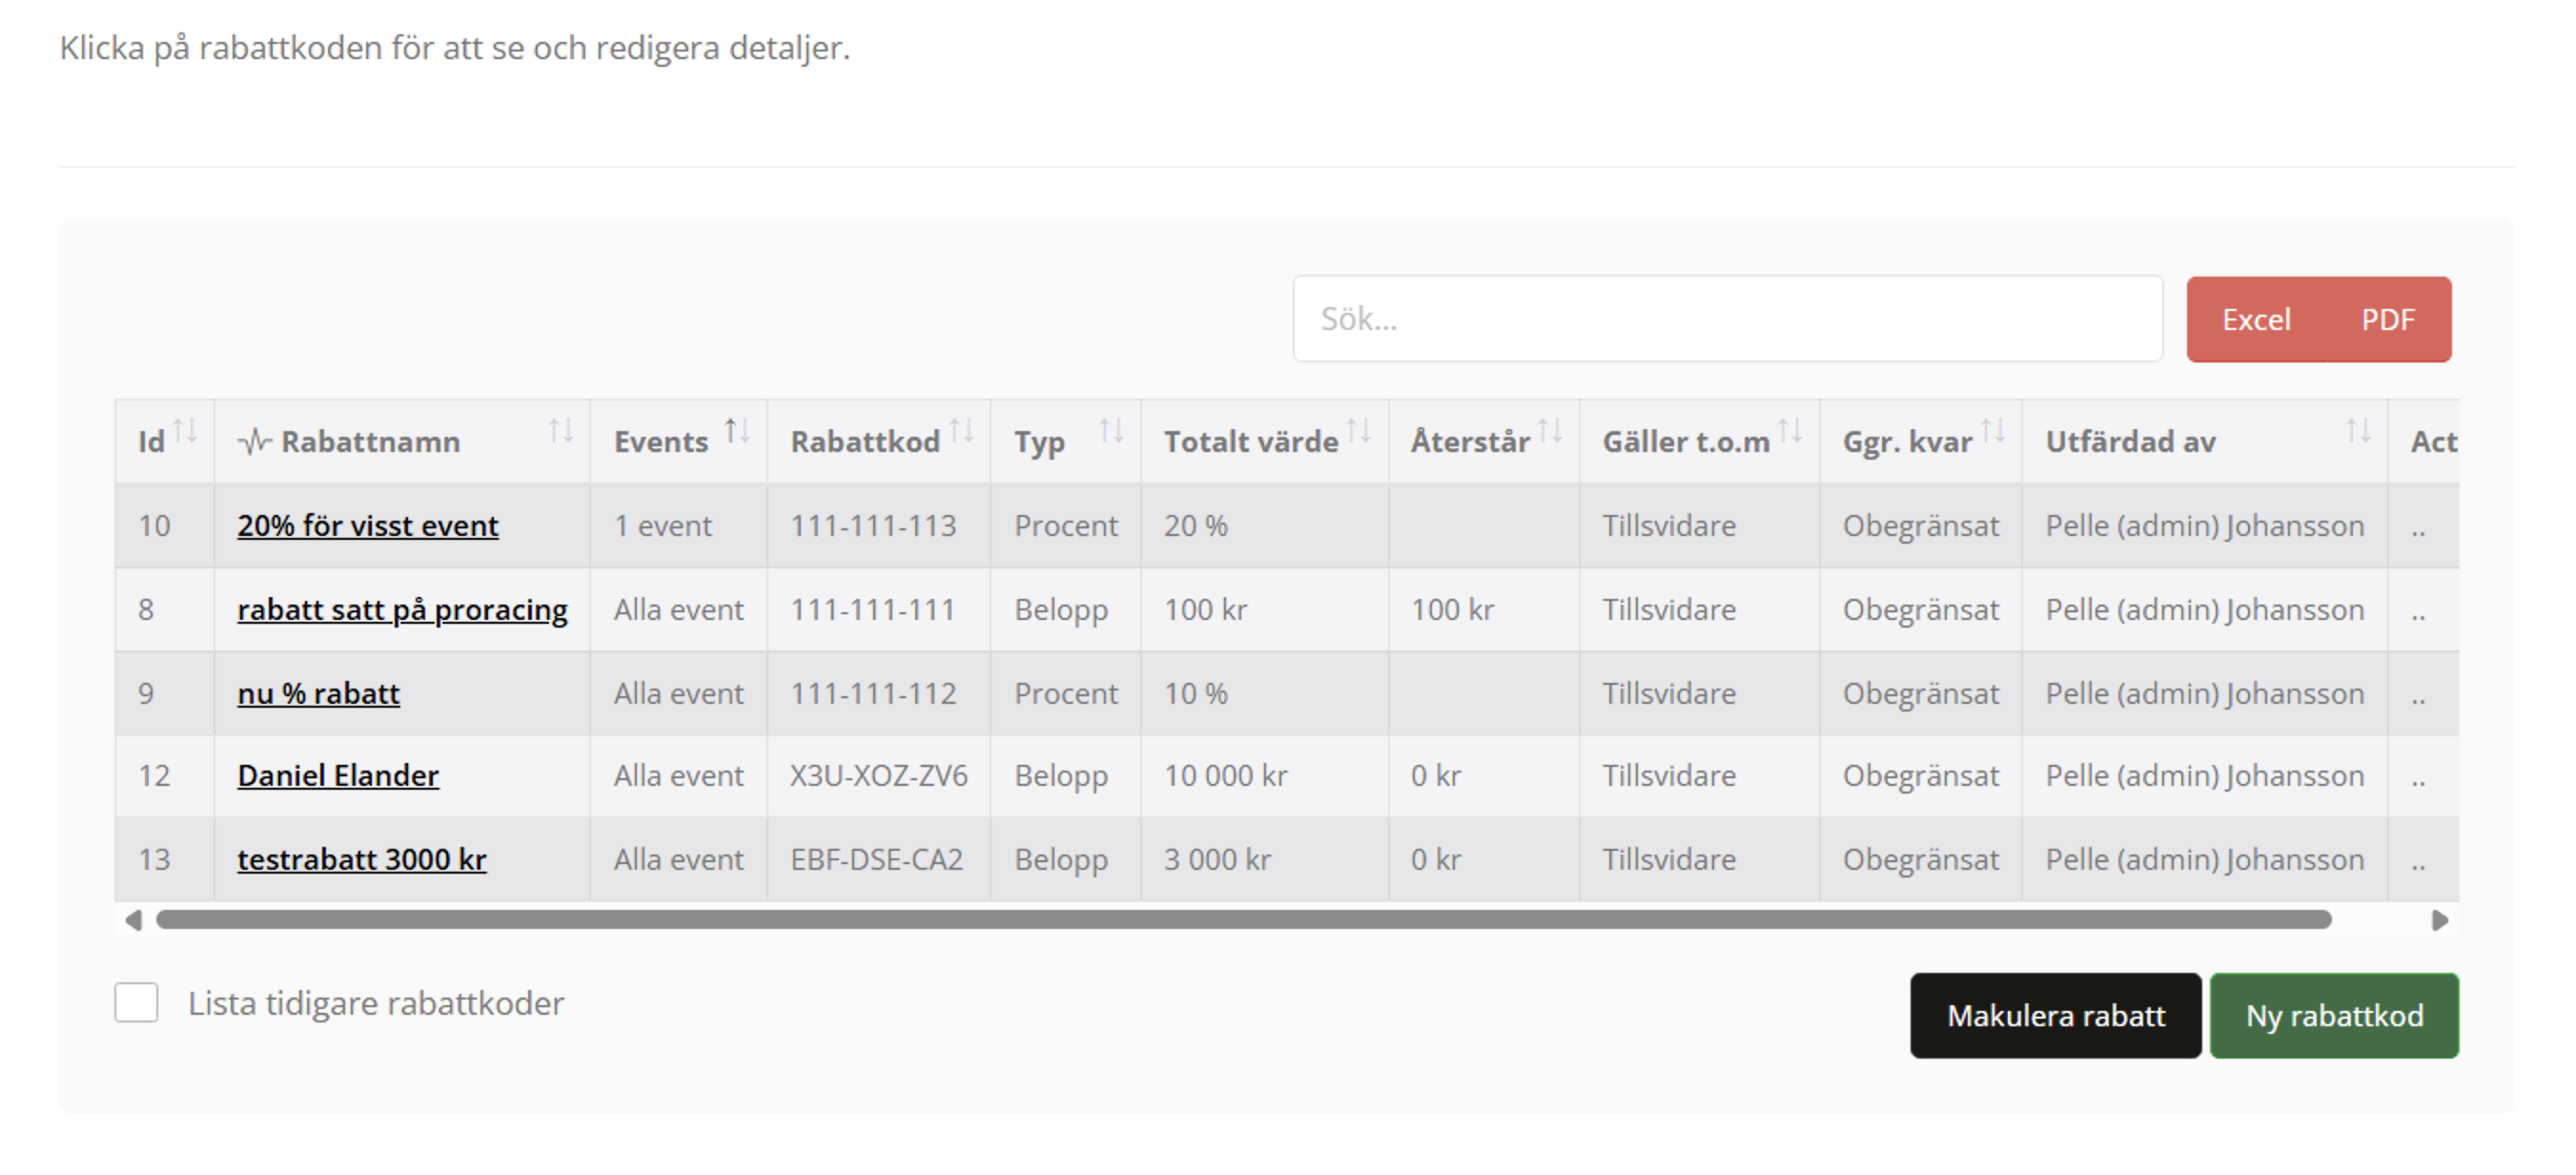This screenshot has height=1175, width=2576.
Task: Sort table by Id column arrows
Action: pos(185,432)
